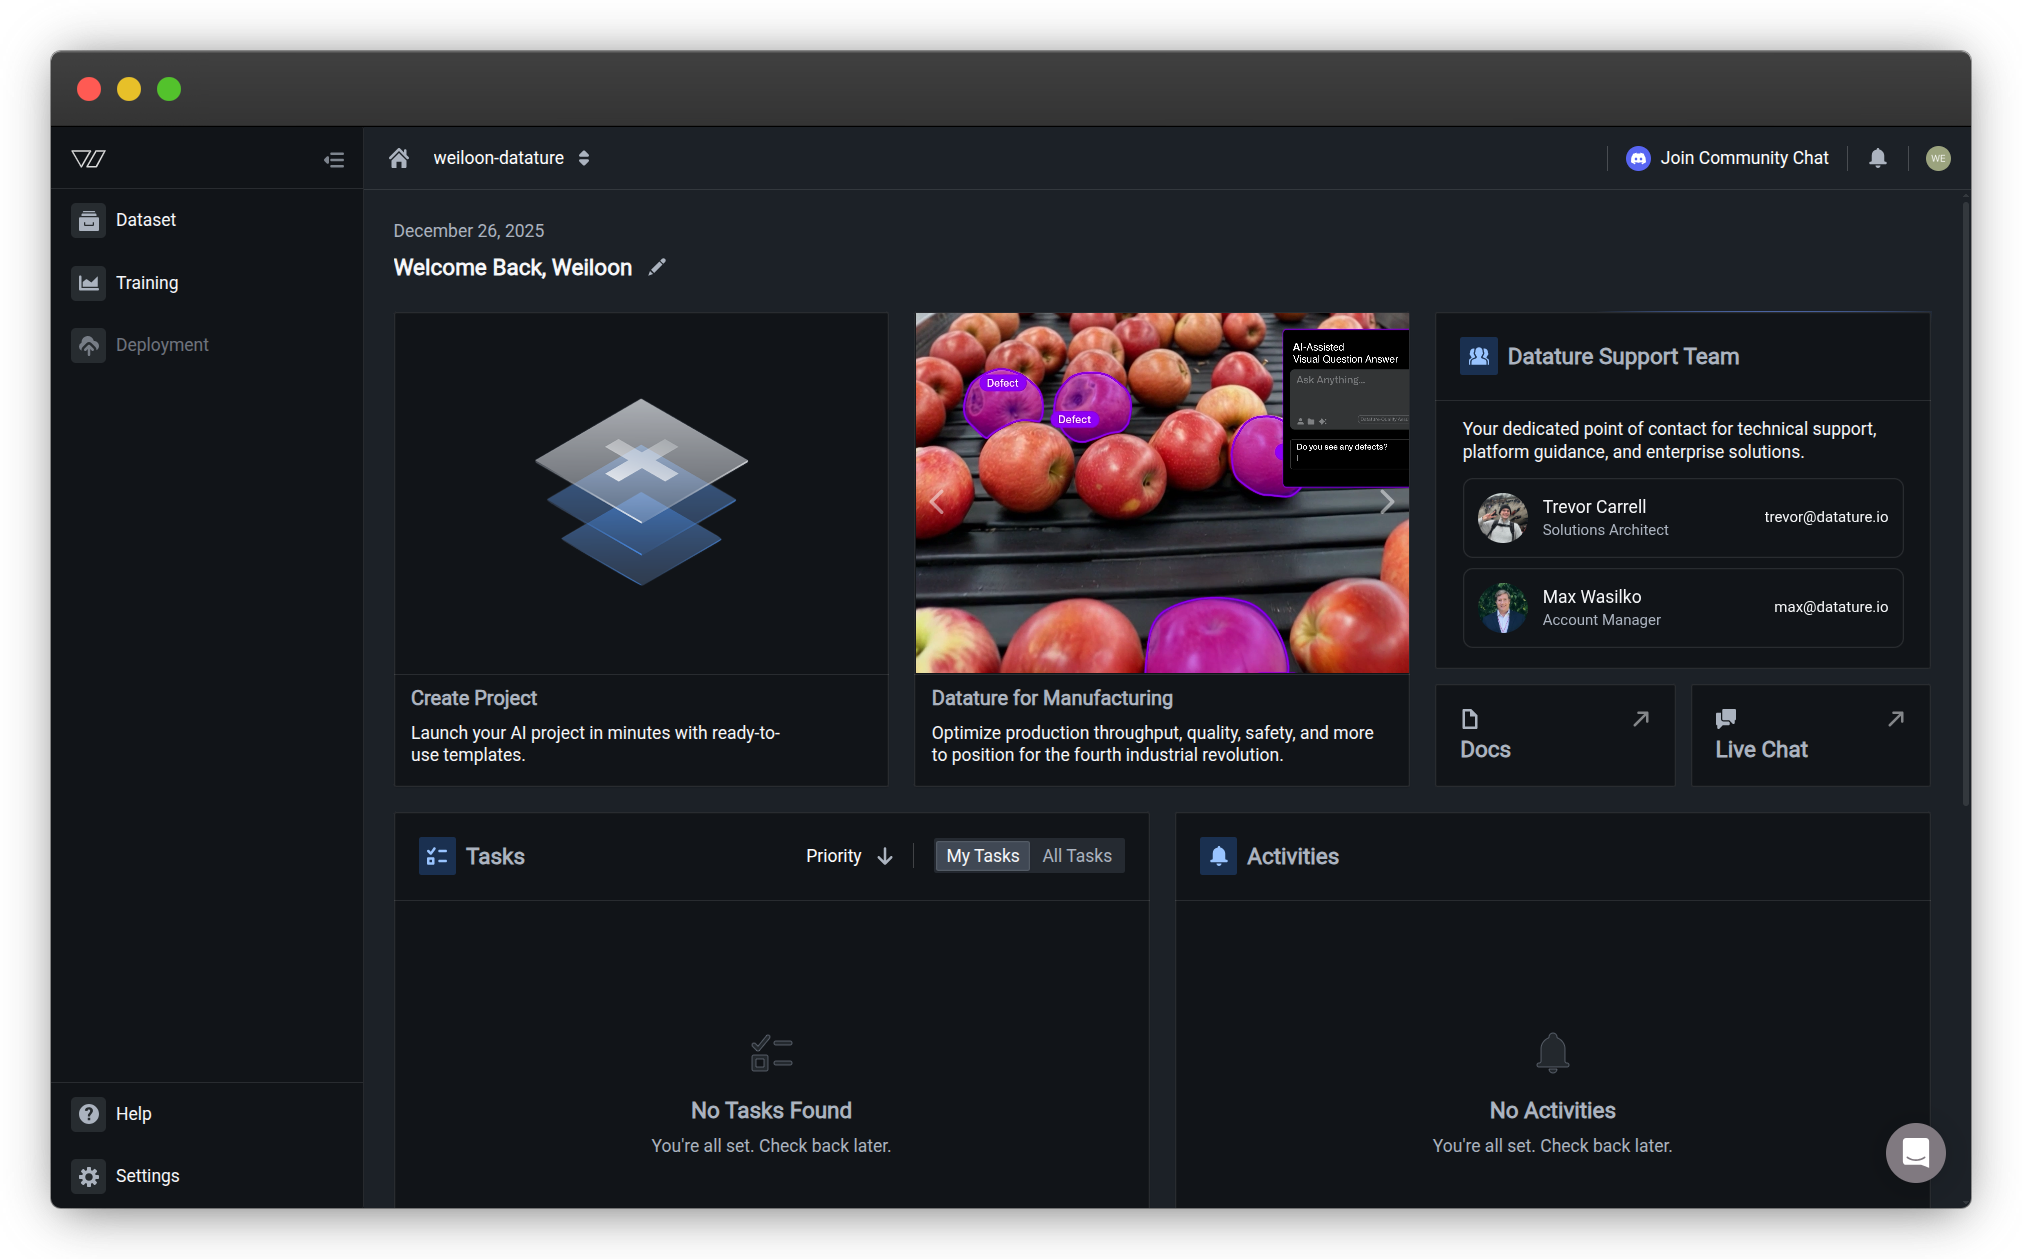
Task: Open the Live Chat card
Action: (x=1809, y=735)
